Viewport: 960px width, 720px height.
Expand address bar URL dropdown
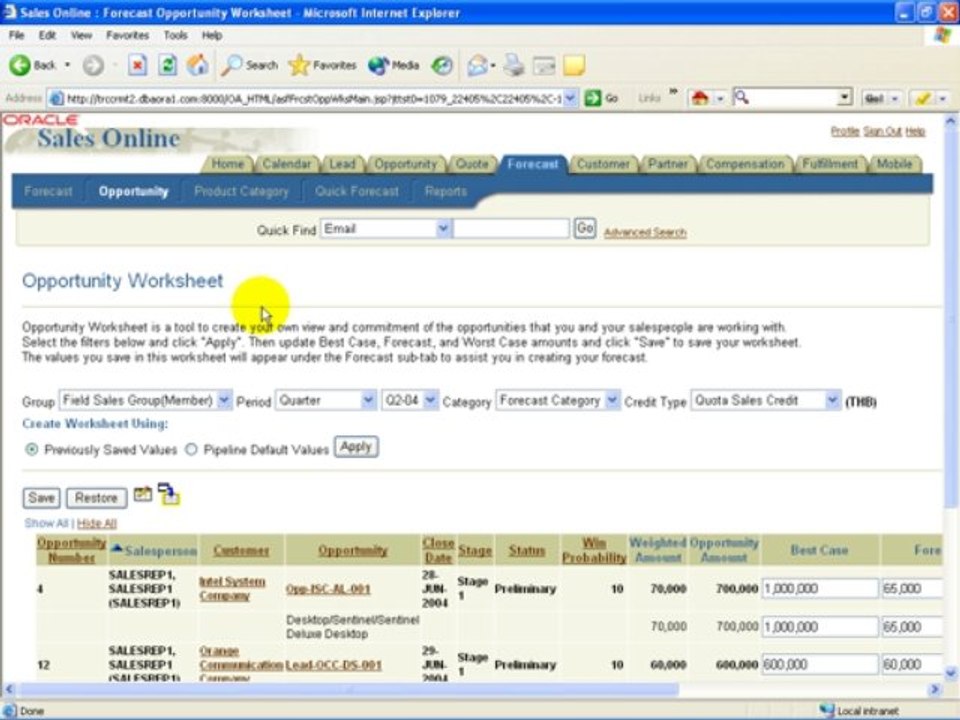(570, 98)
